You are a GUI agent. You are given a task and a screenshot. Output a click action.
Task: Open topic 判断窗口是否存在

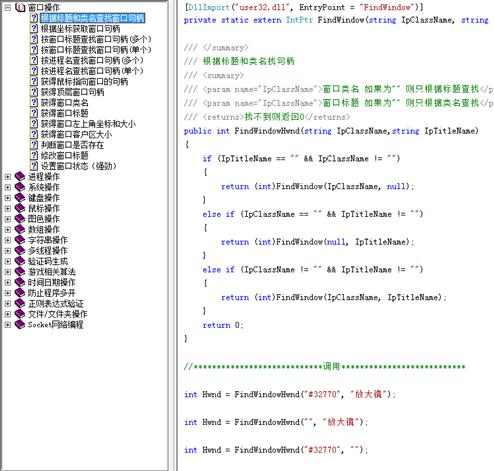tap(72, 145)
